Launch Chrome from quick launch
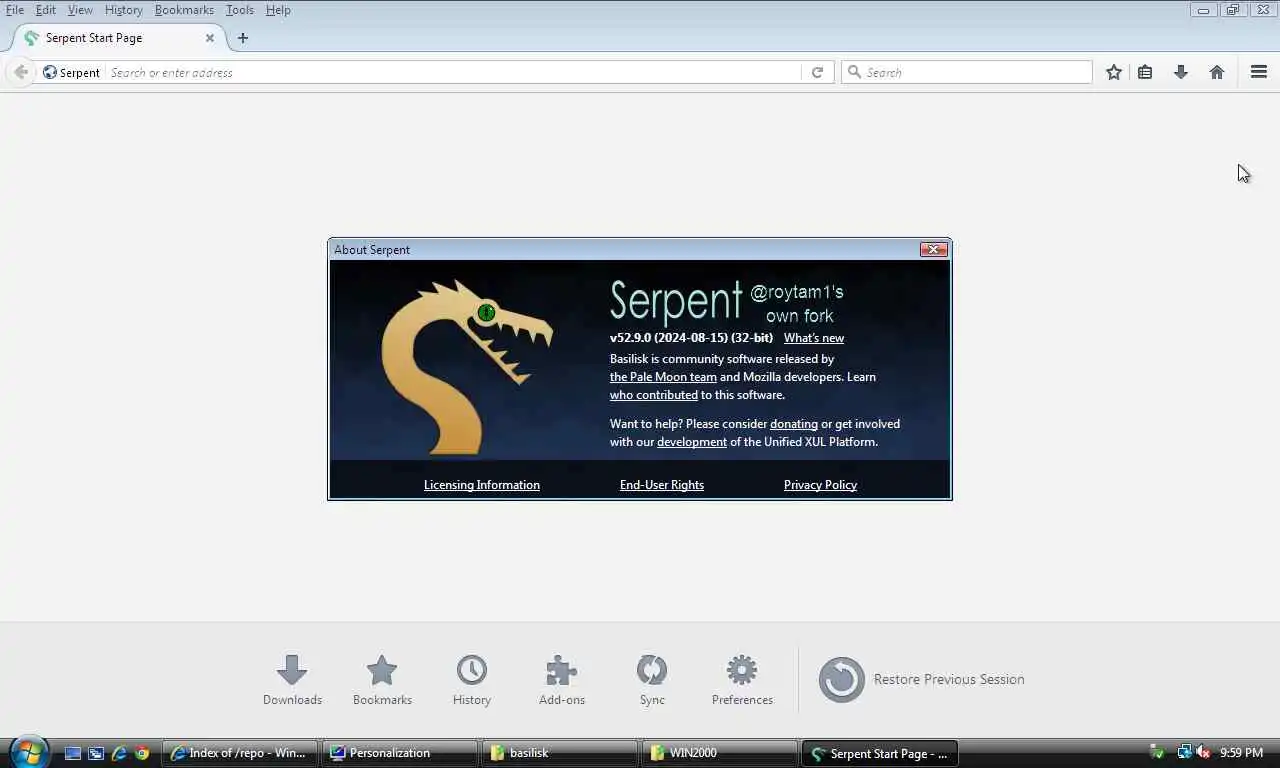Screen dimensions: 1280x768 tap(142, 753)
